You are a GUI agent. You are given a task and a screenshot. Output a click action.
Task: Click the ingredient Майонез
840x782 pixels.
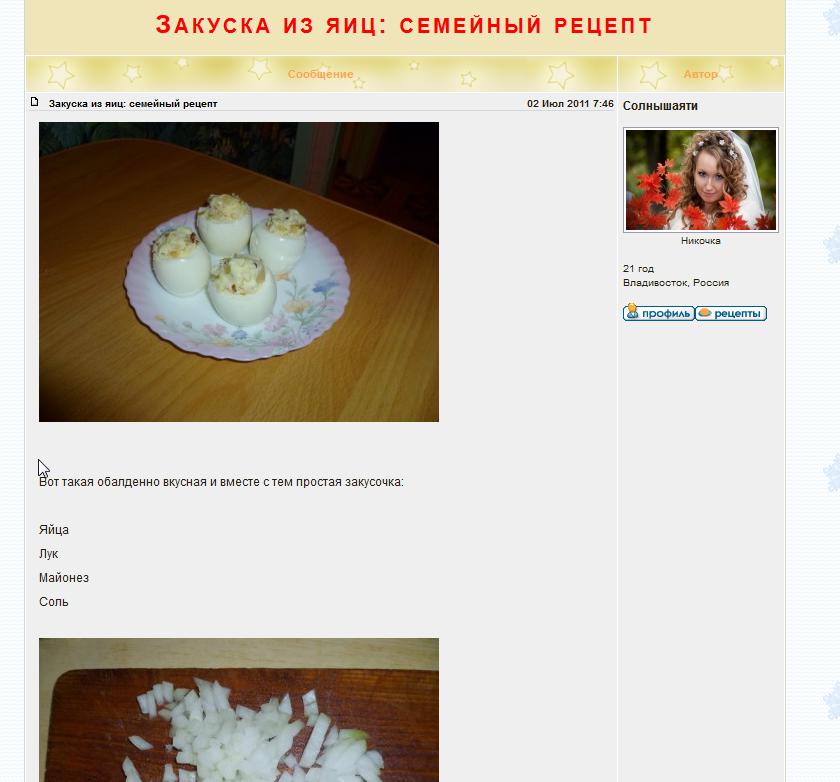[x=64, y=578]
